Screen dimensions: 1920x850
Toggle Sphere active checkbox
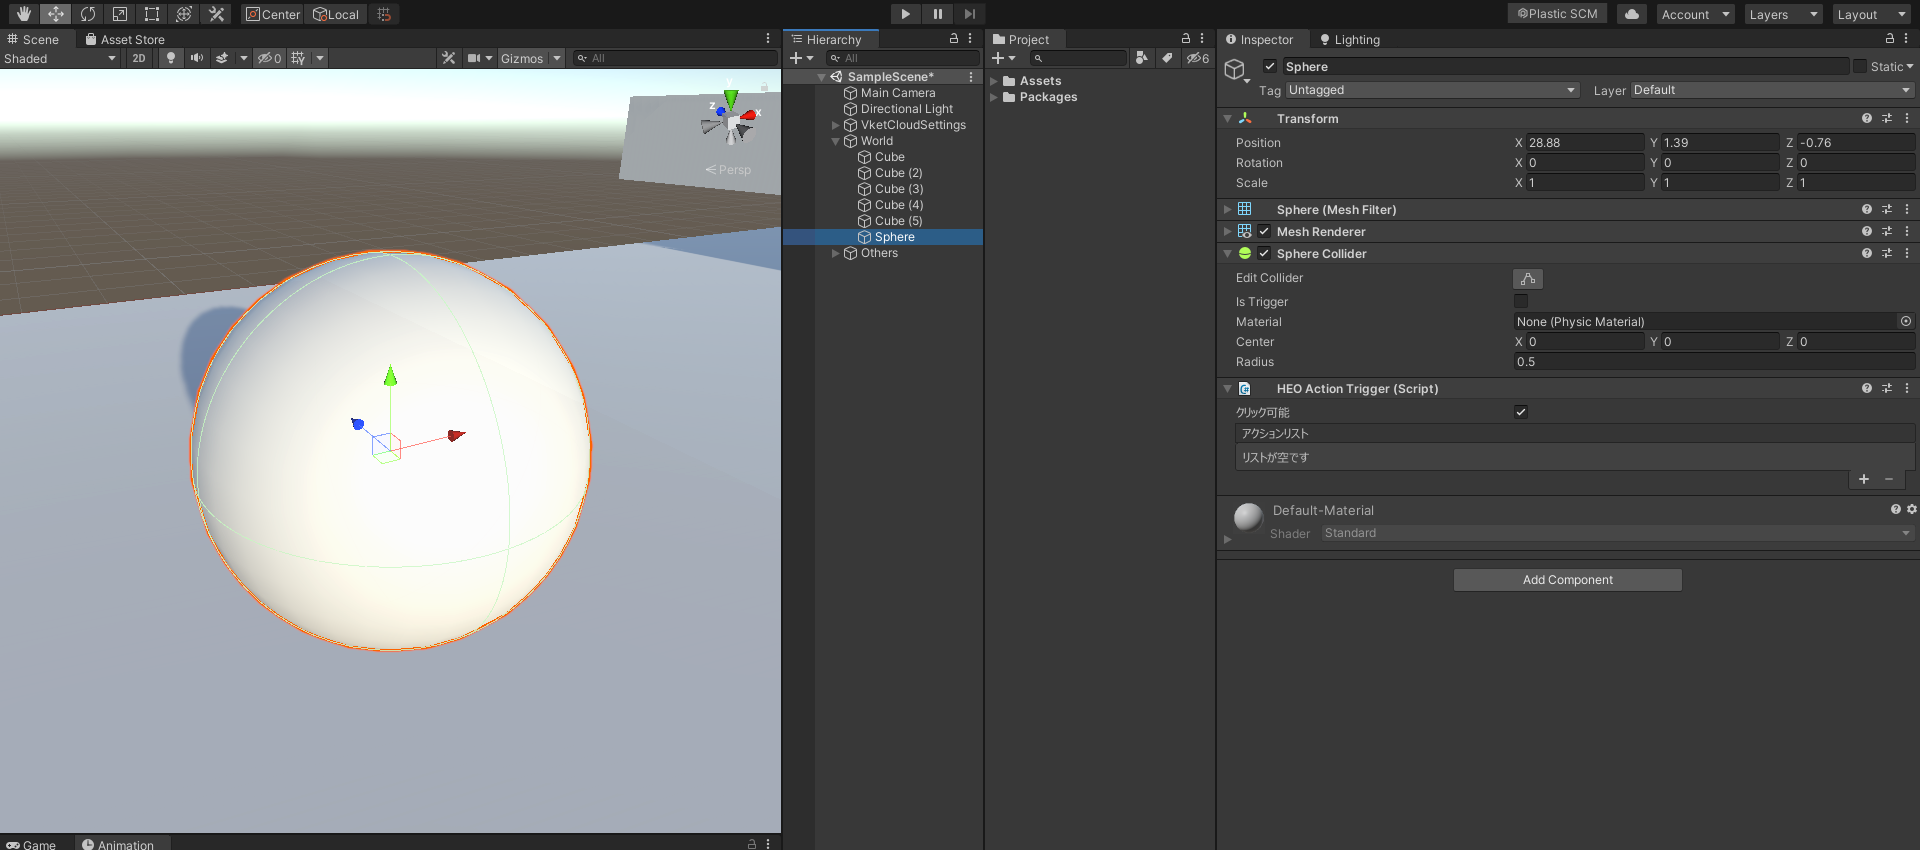point(1270,66)
